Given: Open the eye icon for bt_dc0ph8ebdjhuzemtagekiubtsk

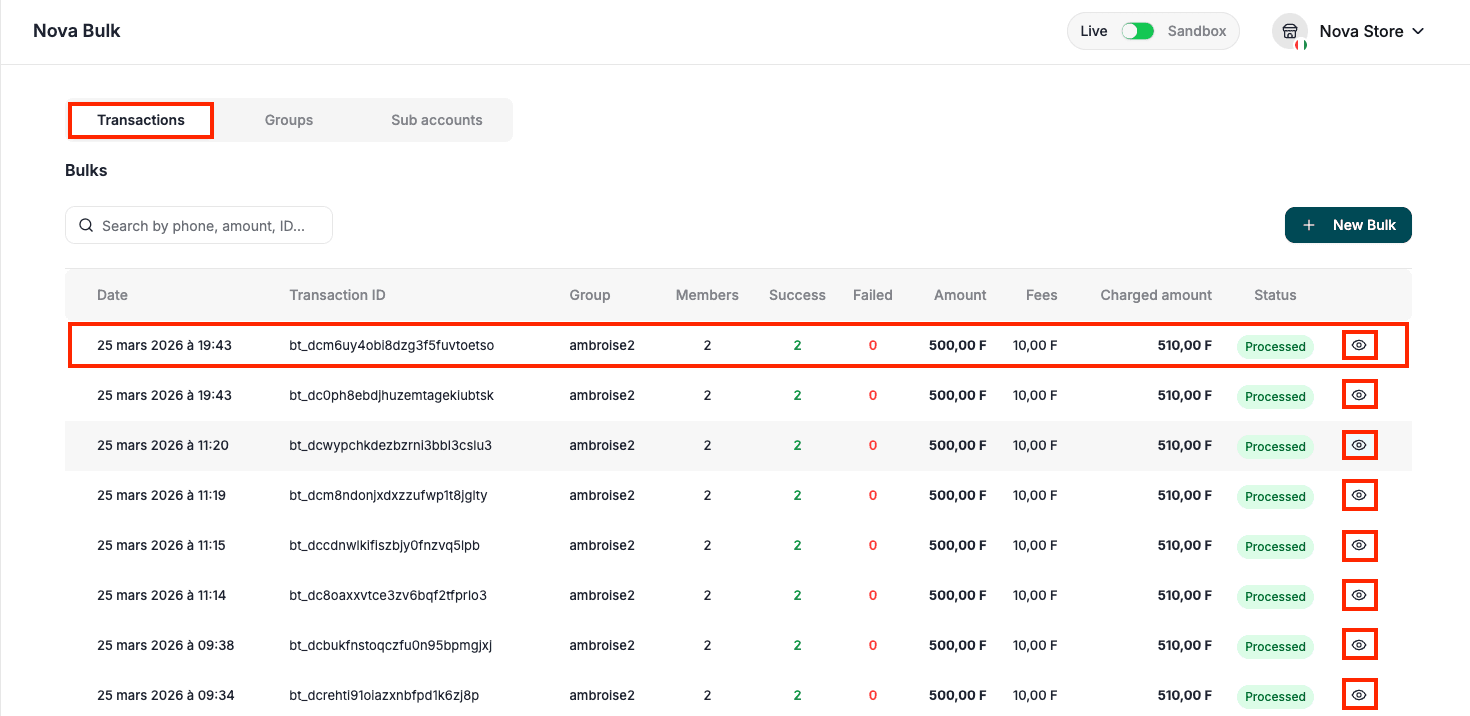Looking at the screenshot, I should (1359, 394).
